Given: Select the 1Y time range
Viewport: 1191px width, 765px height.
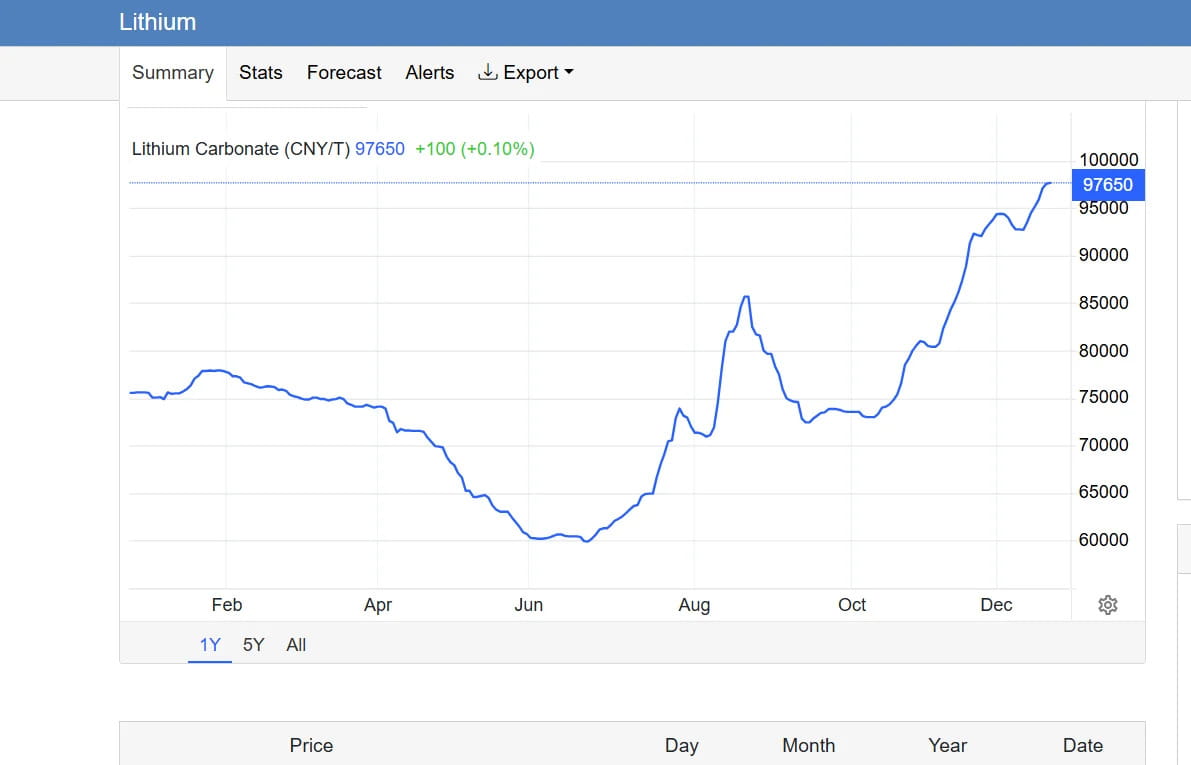Looking at the screenshot, I should [x=209, y=645].
